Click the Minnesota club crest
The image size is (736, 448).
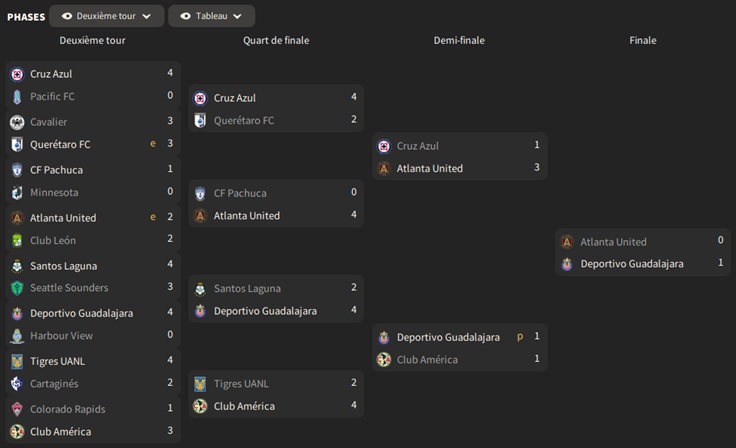pos(17,193)
